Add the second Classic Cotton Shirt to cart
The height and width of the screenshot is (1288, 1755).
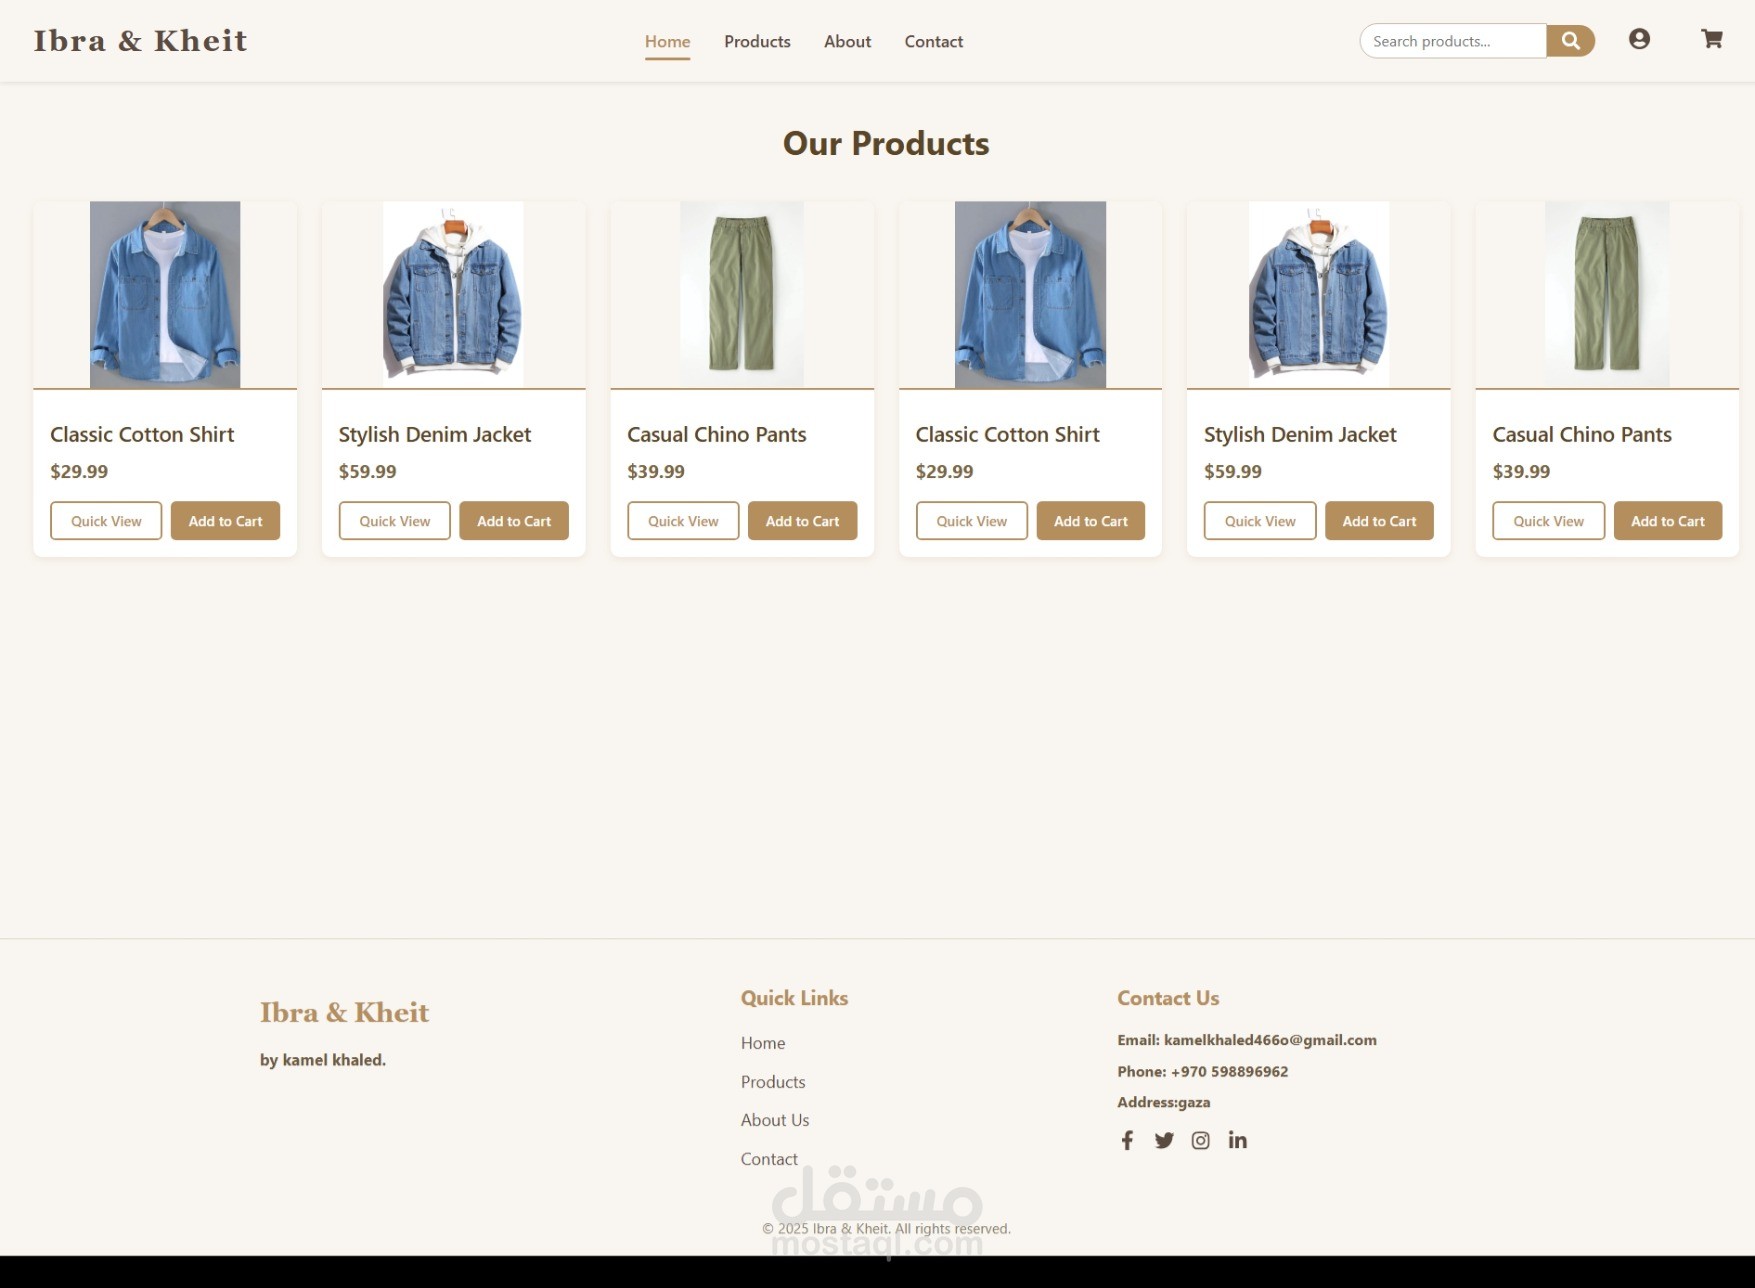1091,521
